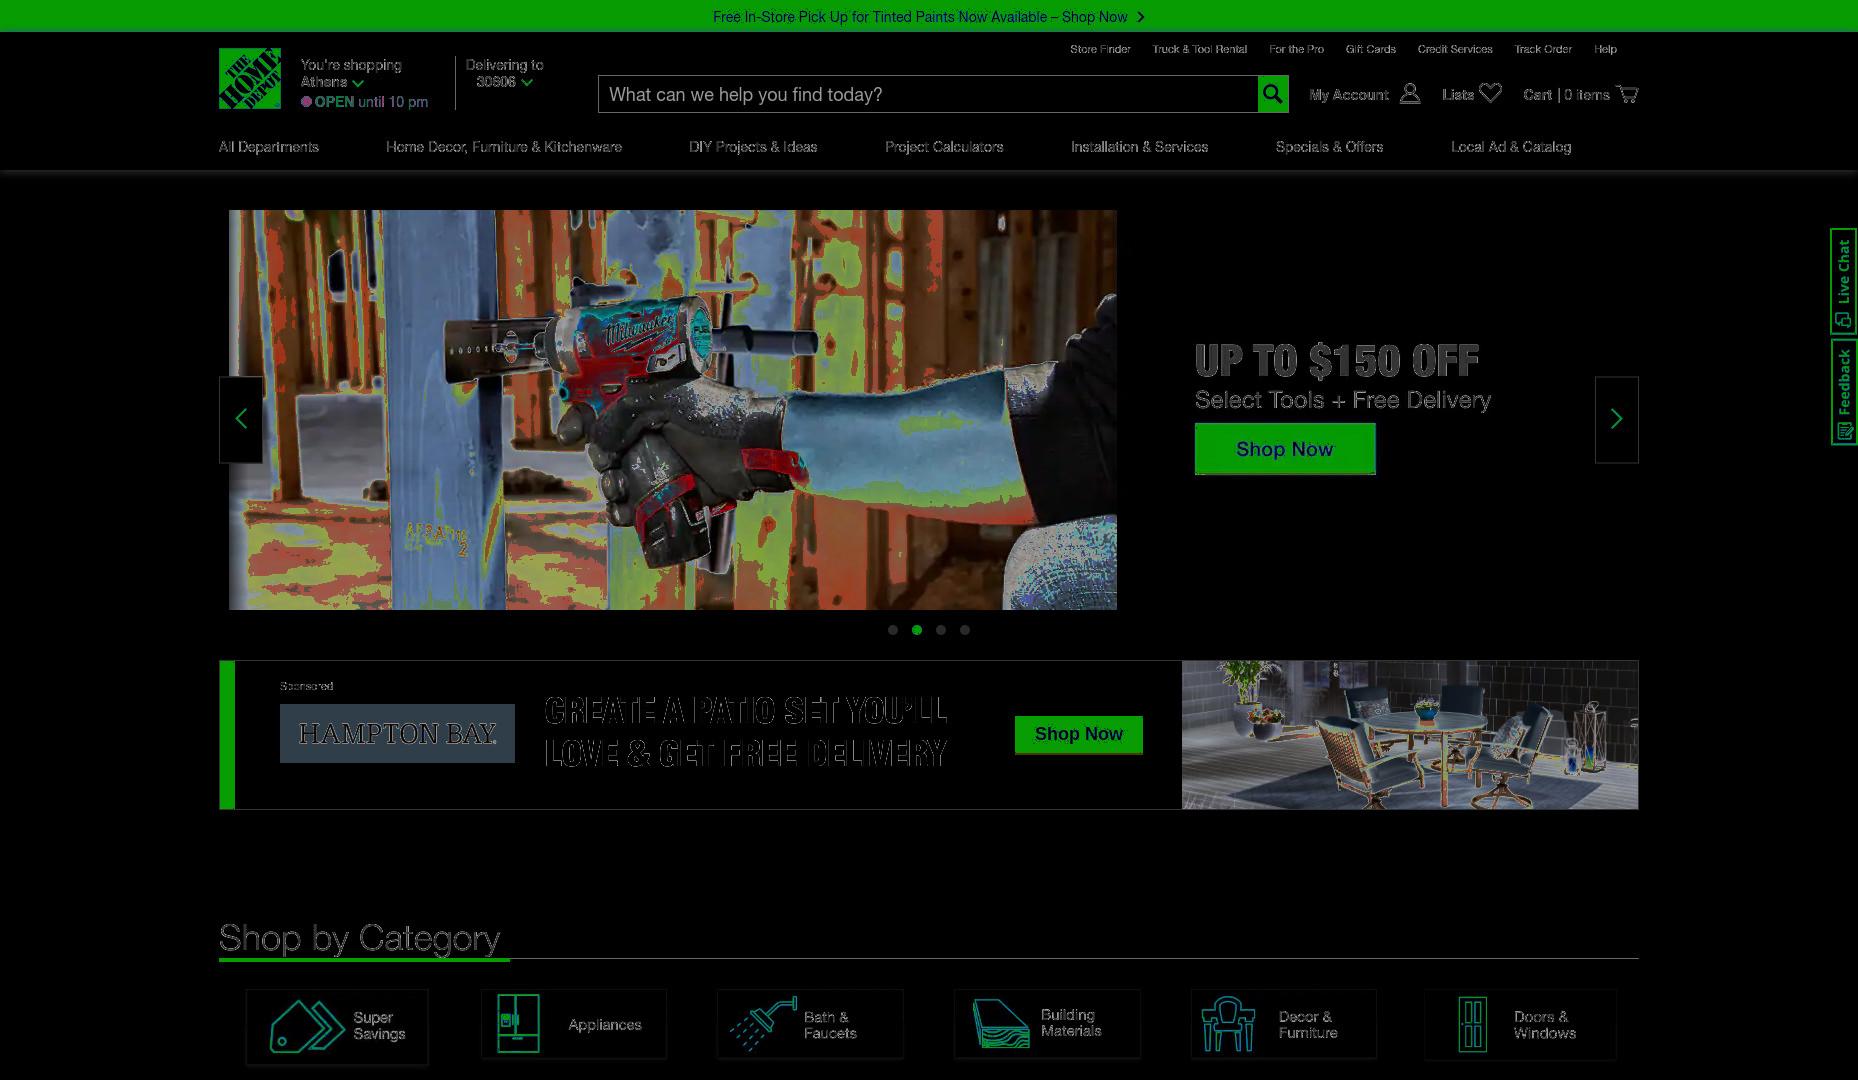1858x1080 pixels.
Task: Click Gift Cards link
Action: click(x=1371, y=49)
